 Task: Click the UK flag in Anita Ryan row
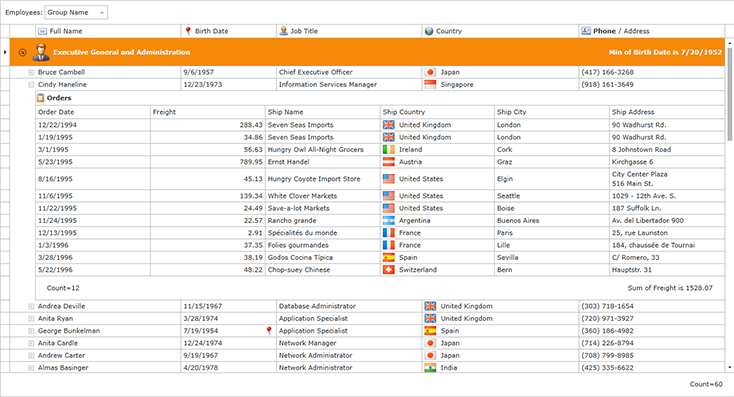430,318
